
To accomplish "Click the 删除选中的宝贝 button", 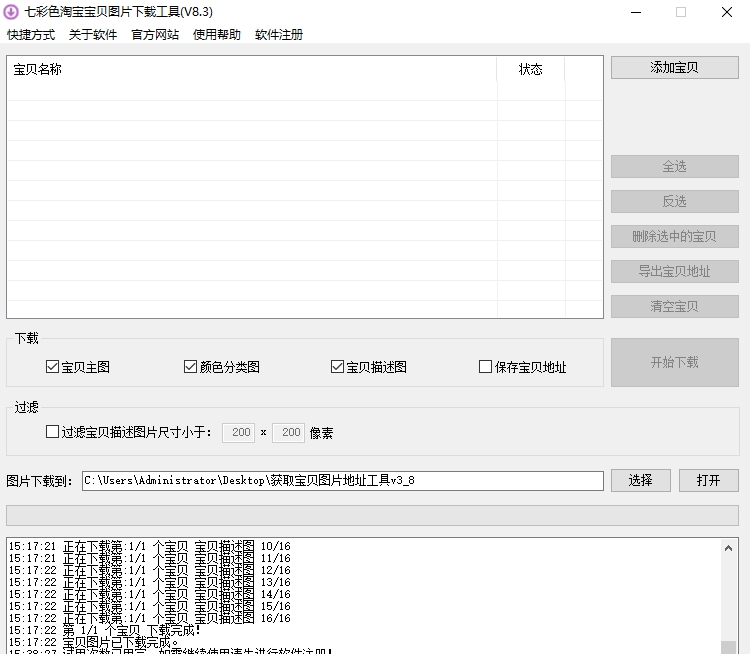I will tap(674, 236).
